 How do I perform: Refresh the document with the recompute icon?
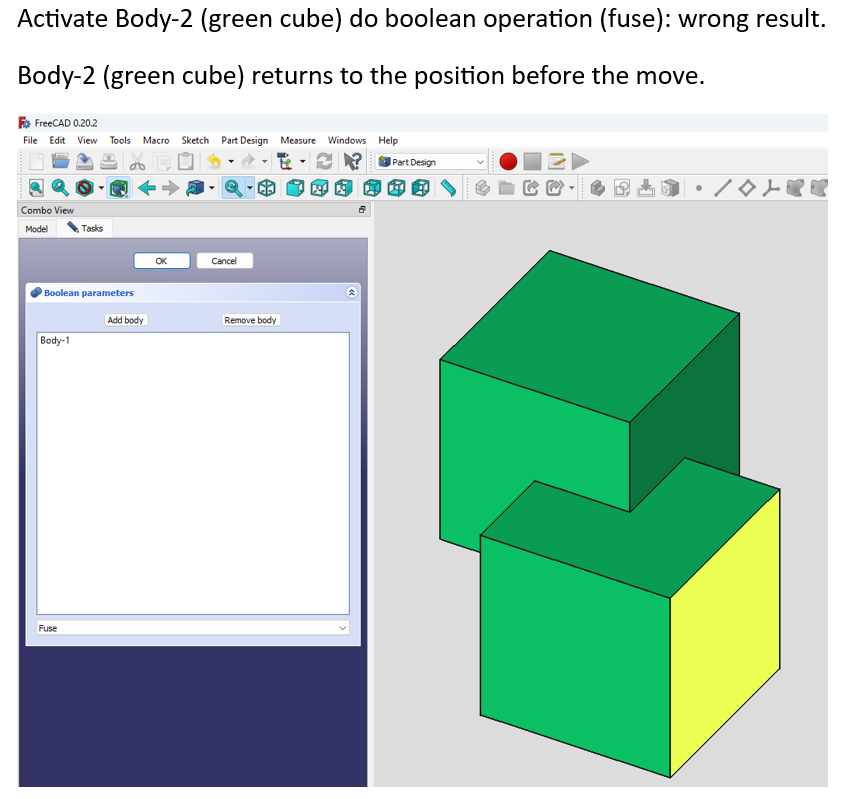pyautogui.click(x=324, y=161)
